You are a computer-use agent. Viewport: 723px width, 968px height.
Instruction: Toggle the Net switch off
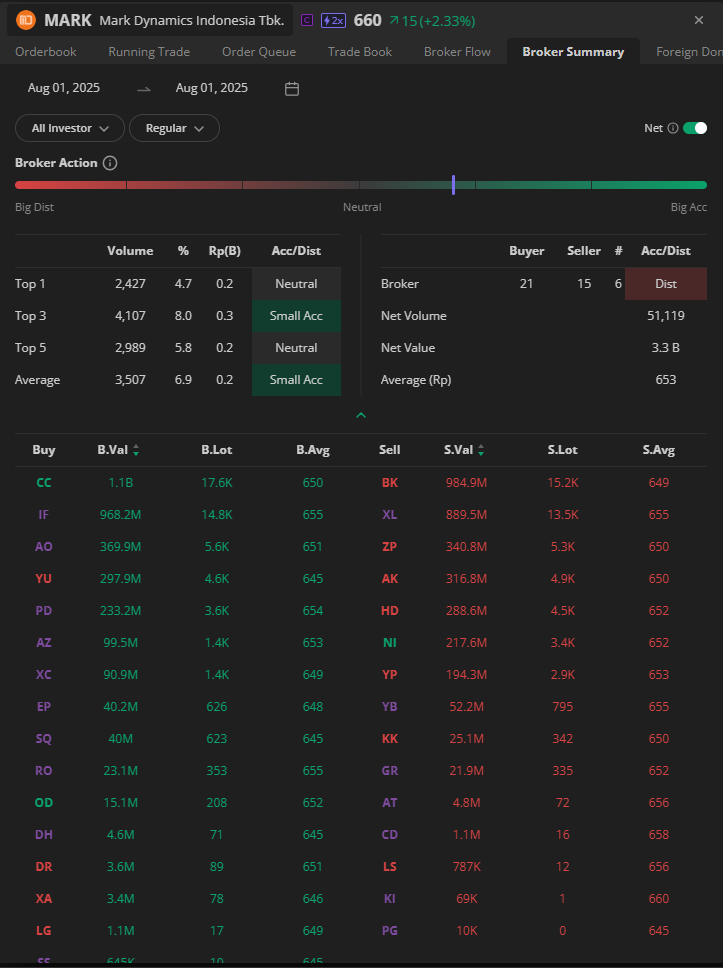pyautogui.click(x=695, y=128)
